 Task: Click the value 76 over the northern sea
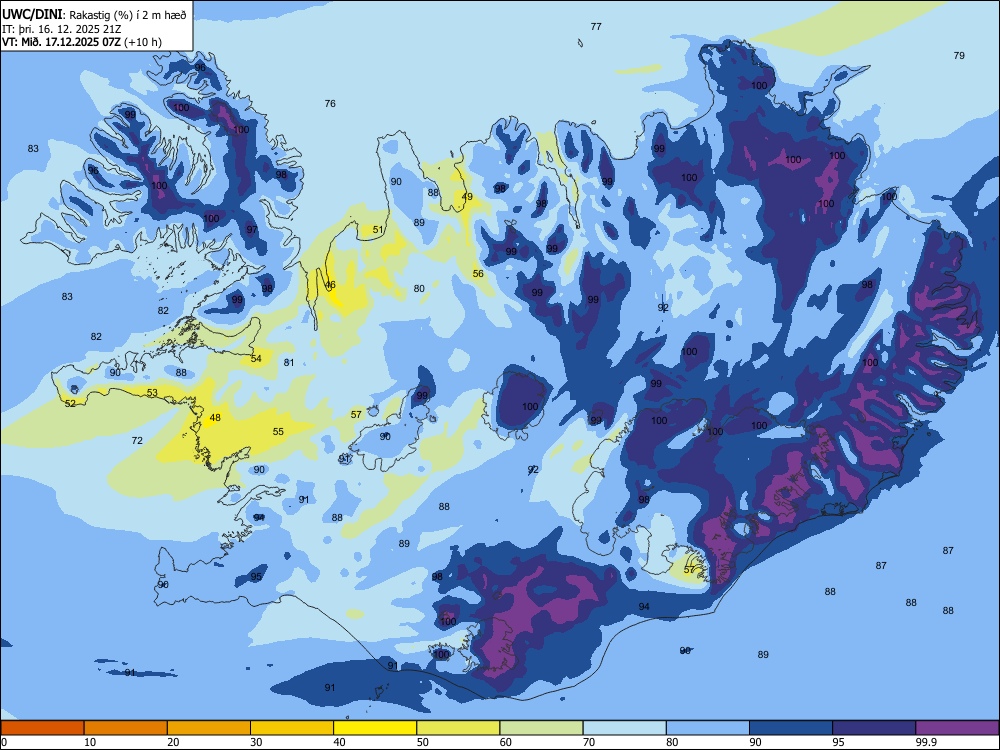pos(330,103)
